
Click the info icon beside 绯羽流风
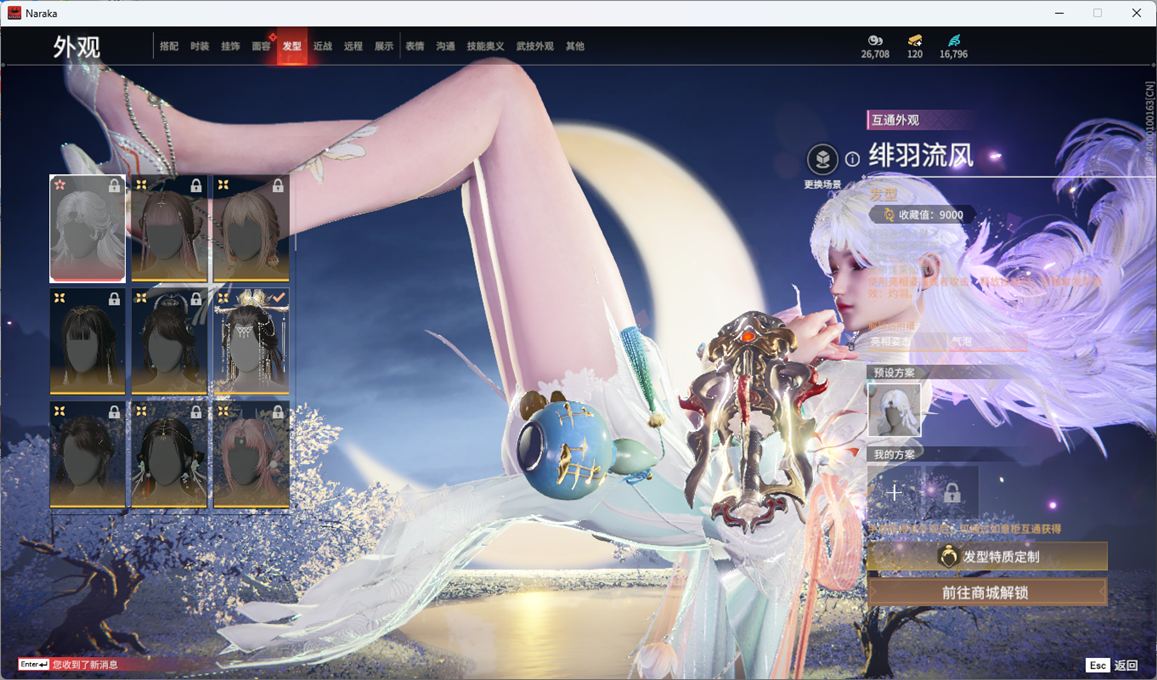(852, 159)
